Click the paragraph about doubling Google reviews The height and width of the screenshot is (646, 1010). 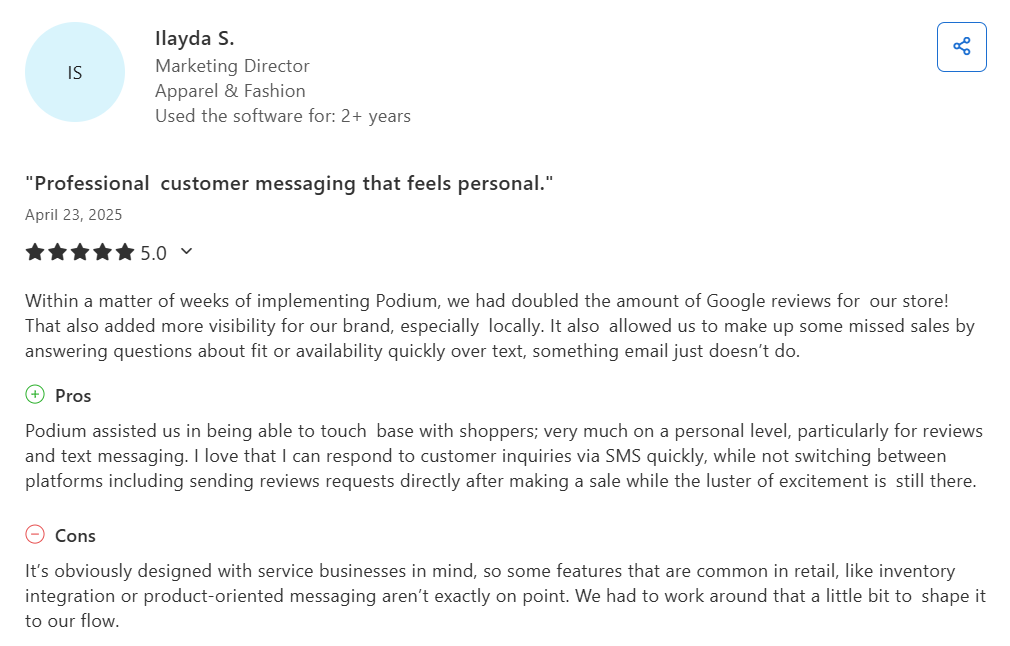click(x=500, y=326)
